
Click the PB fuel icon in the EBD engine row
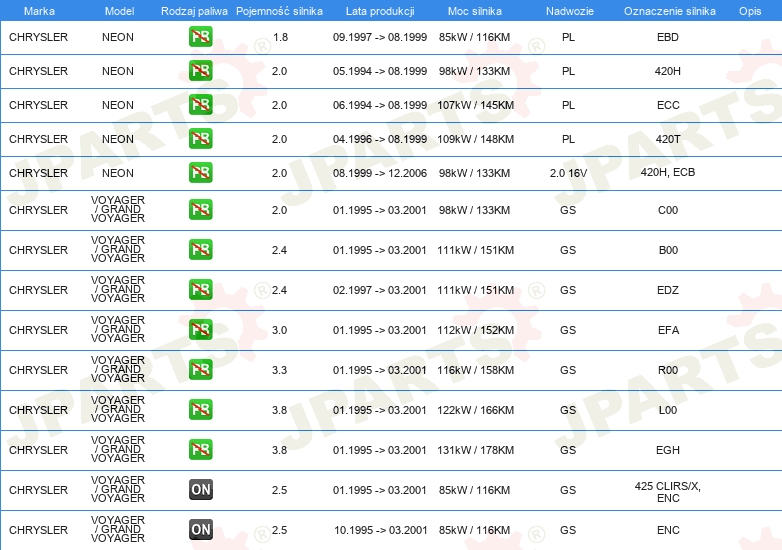201,38
